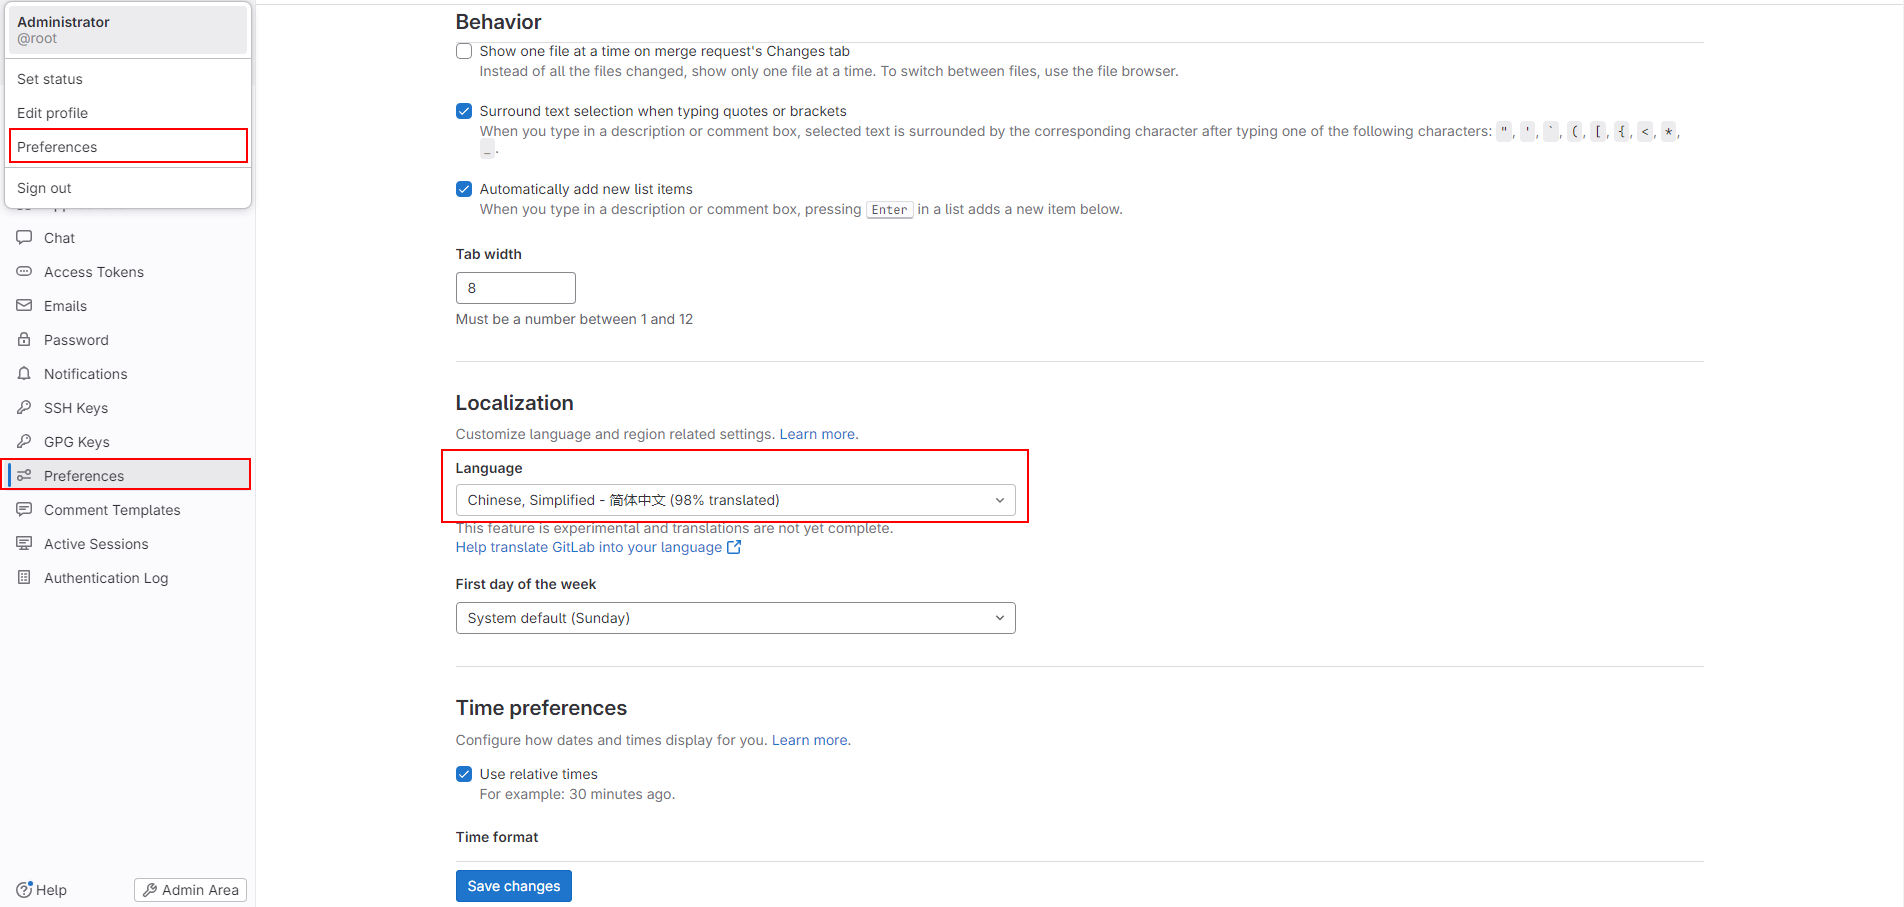This screenshot has height=907, width=1904.
Task: Click the Chat speech bubble icon
Action: (24, 238)
